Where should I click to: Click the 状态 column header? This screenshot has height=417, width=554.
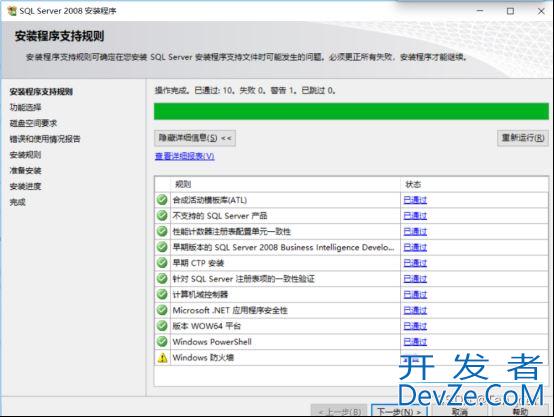click(475, 184)
